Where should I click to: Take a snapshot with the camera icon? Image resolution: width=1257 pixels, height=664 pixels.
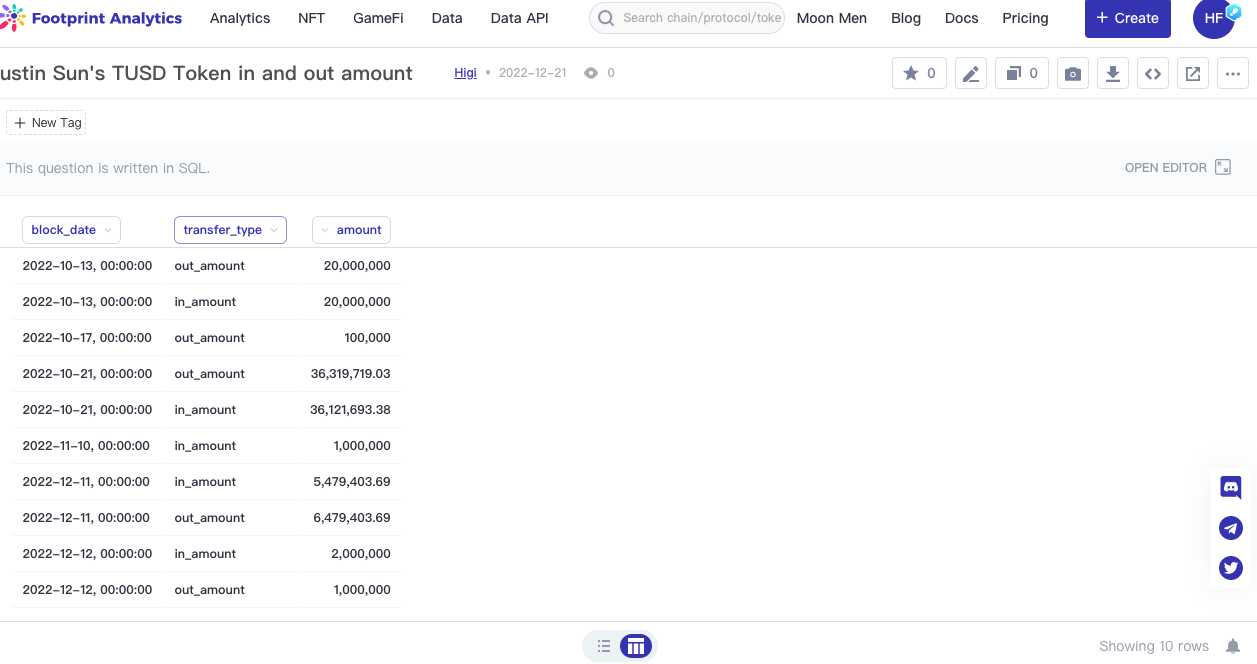(1073, 73)
